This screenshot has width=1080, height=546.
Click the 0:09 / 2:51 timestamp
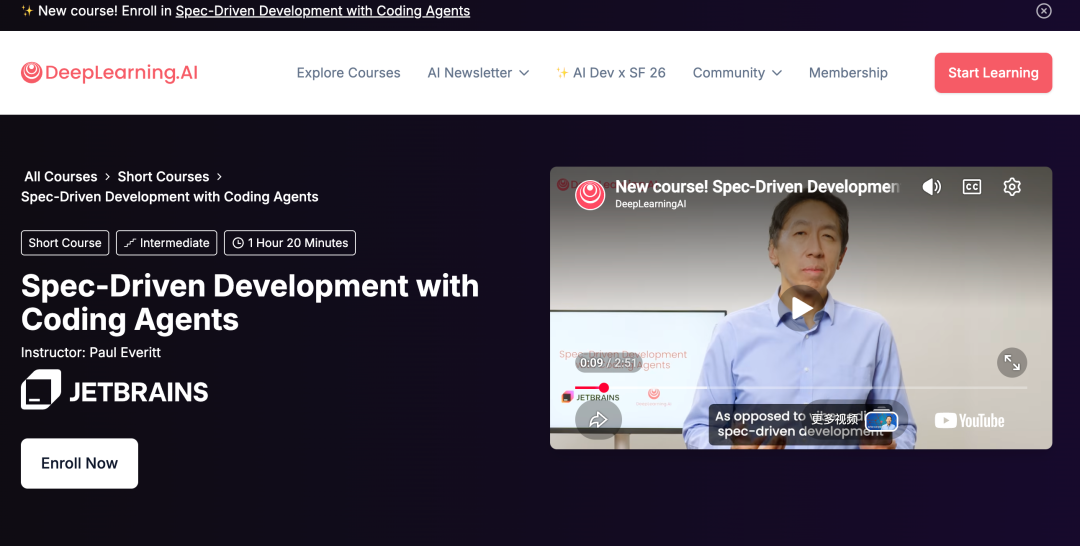pyautogui.click(x=608, y=363)
